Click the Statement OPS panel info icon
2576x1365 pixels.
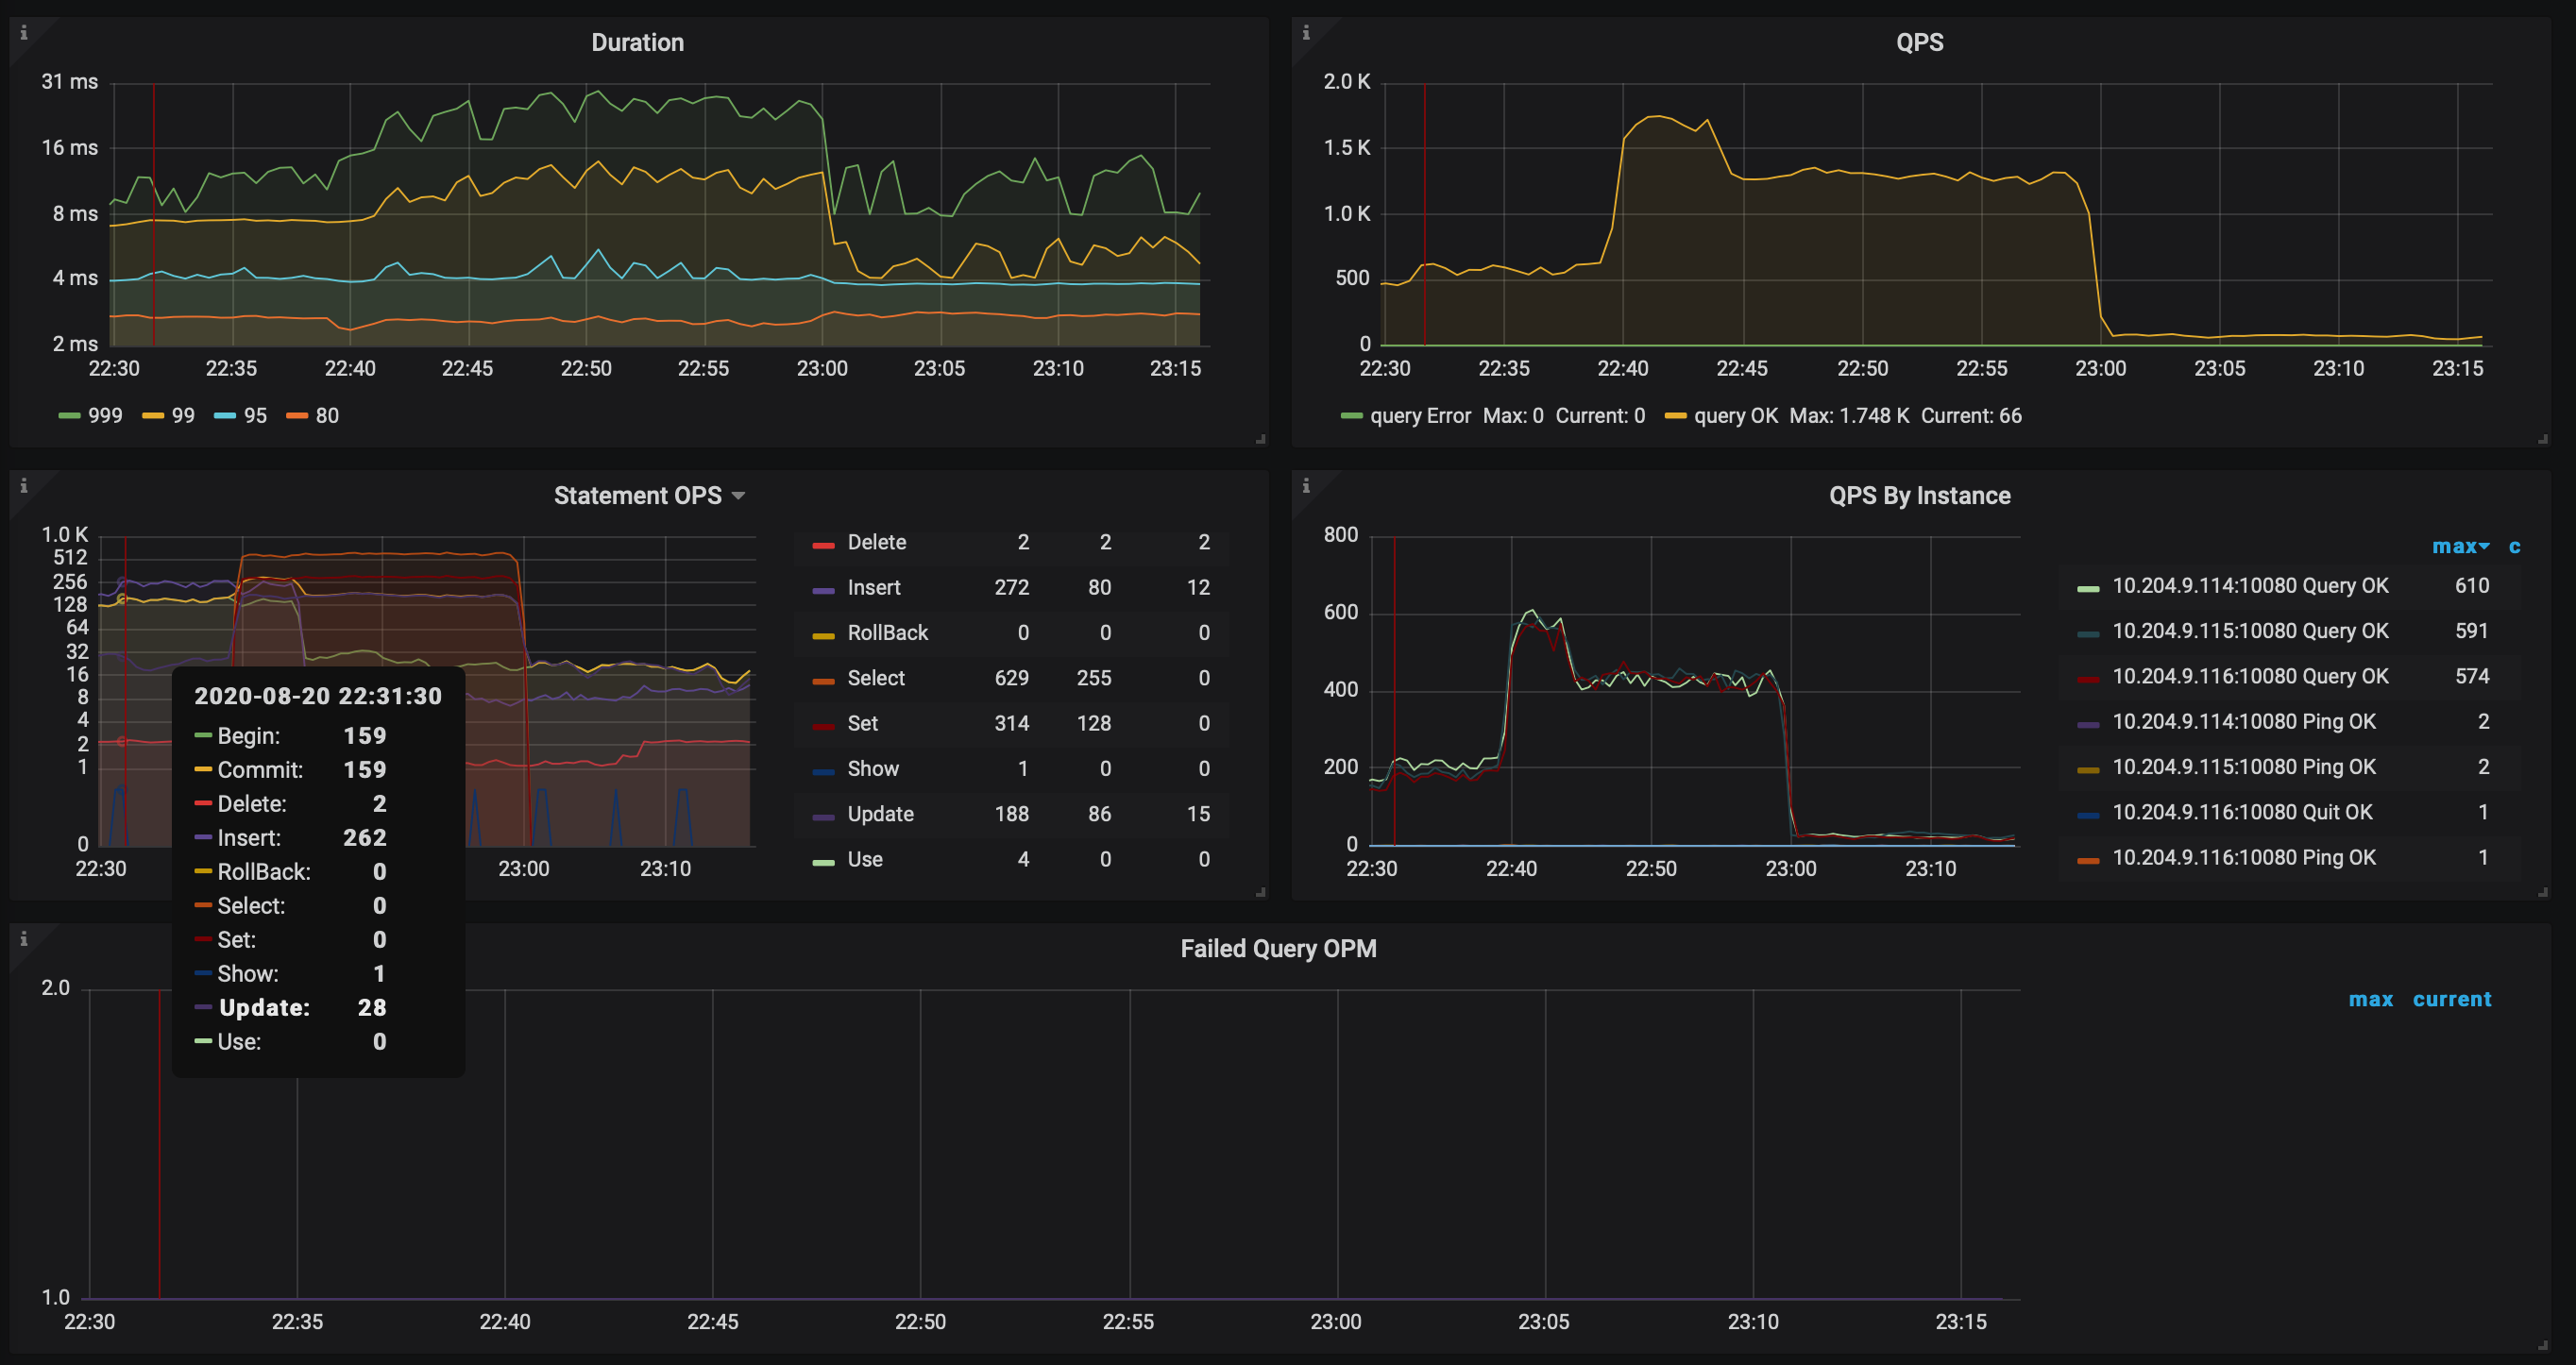(24, 486)
